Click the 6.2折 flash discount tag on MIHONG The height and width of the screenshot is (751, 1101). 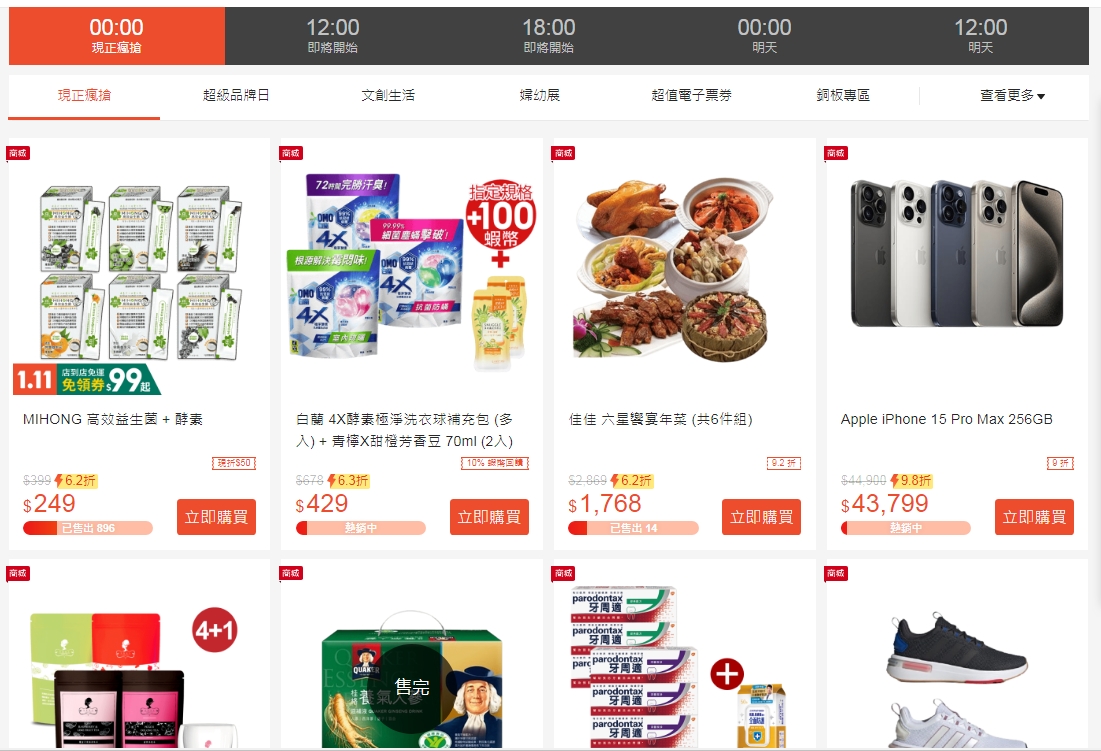point(75,481)
